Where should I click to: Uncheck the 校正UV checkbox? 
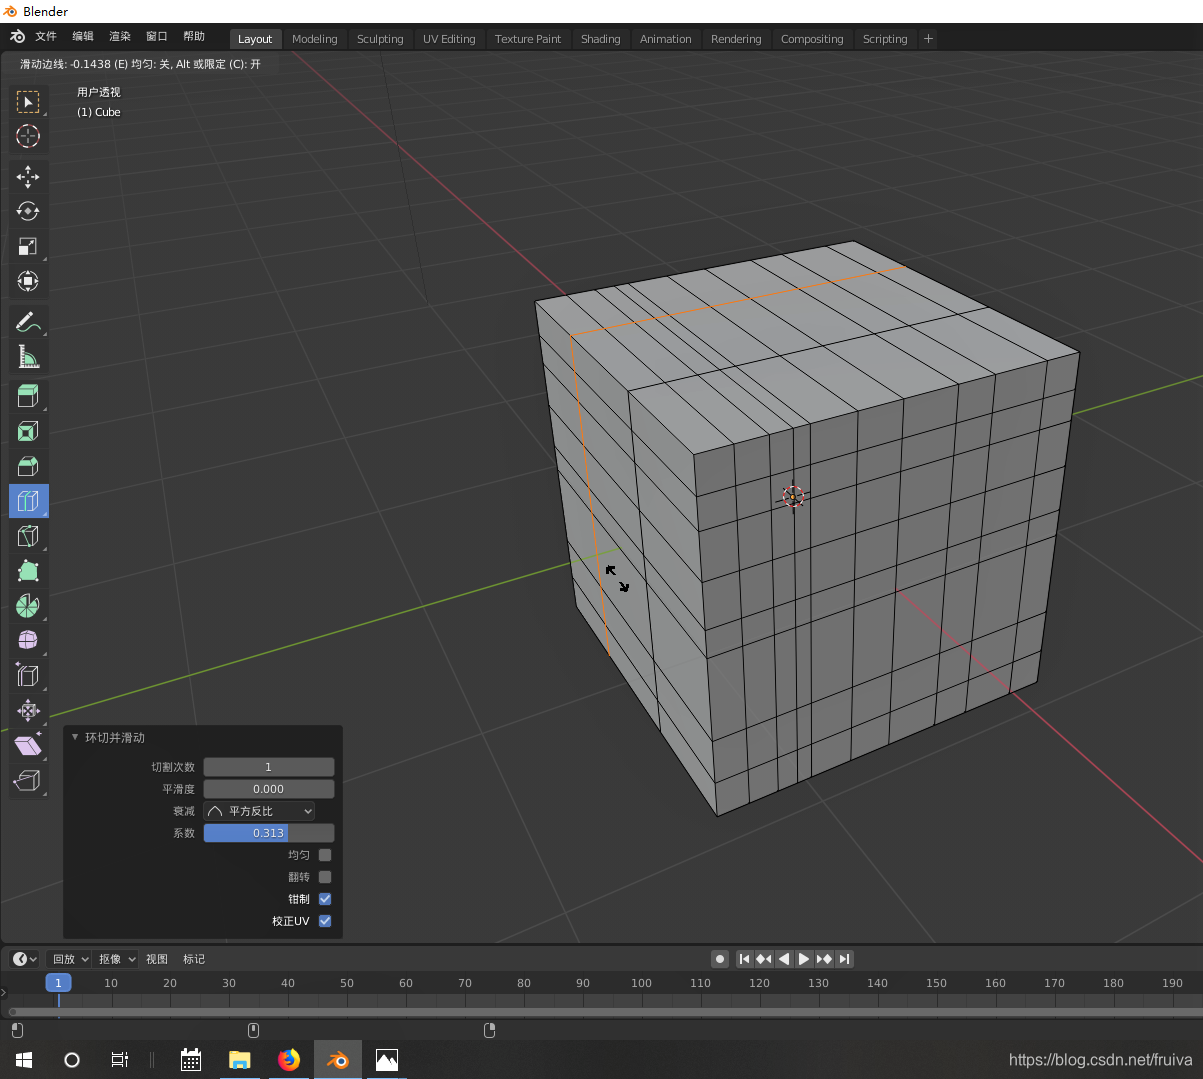pyautogui.click(x=325, y=921)
